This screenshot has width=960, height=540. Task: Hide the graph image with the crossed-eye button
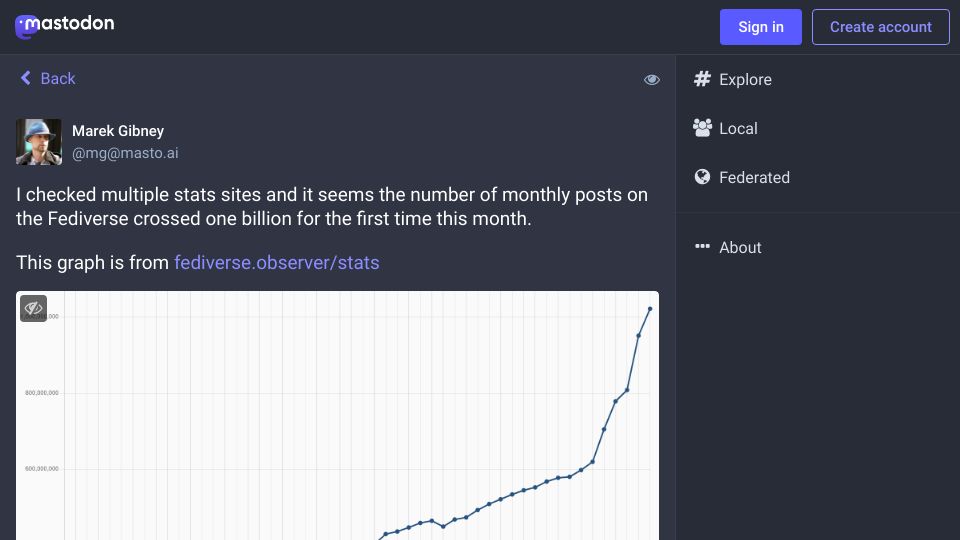[x=34, y=308]
